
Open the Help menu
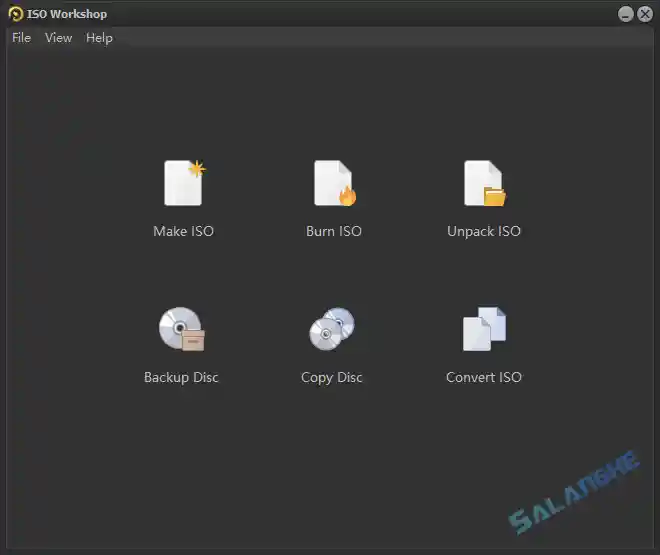(99, 38)
